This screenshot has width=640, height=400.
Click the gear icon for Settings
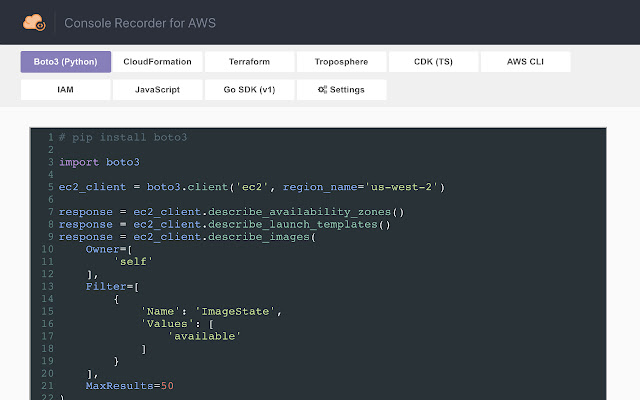pyautogui.click(x=322, y=90)
